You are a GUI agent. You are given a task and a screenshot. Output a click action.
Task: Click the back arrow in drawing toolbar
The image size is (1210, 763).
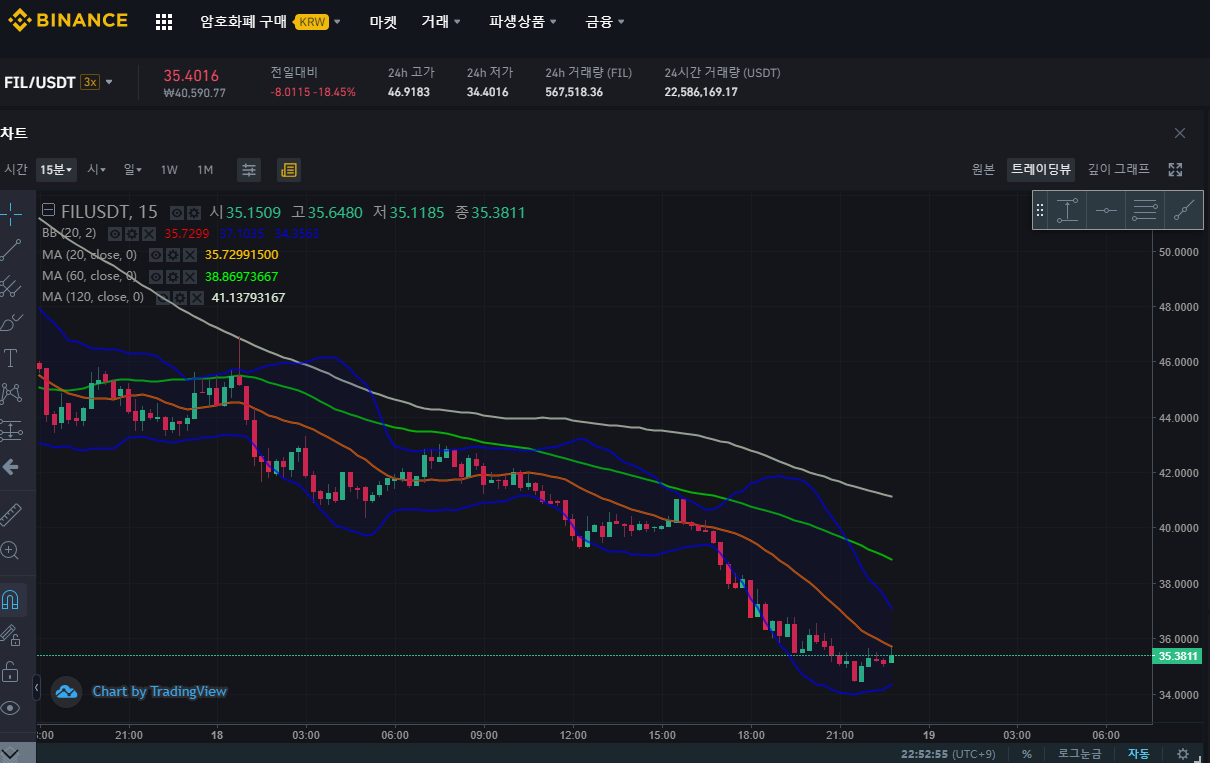coord(11,466)
